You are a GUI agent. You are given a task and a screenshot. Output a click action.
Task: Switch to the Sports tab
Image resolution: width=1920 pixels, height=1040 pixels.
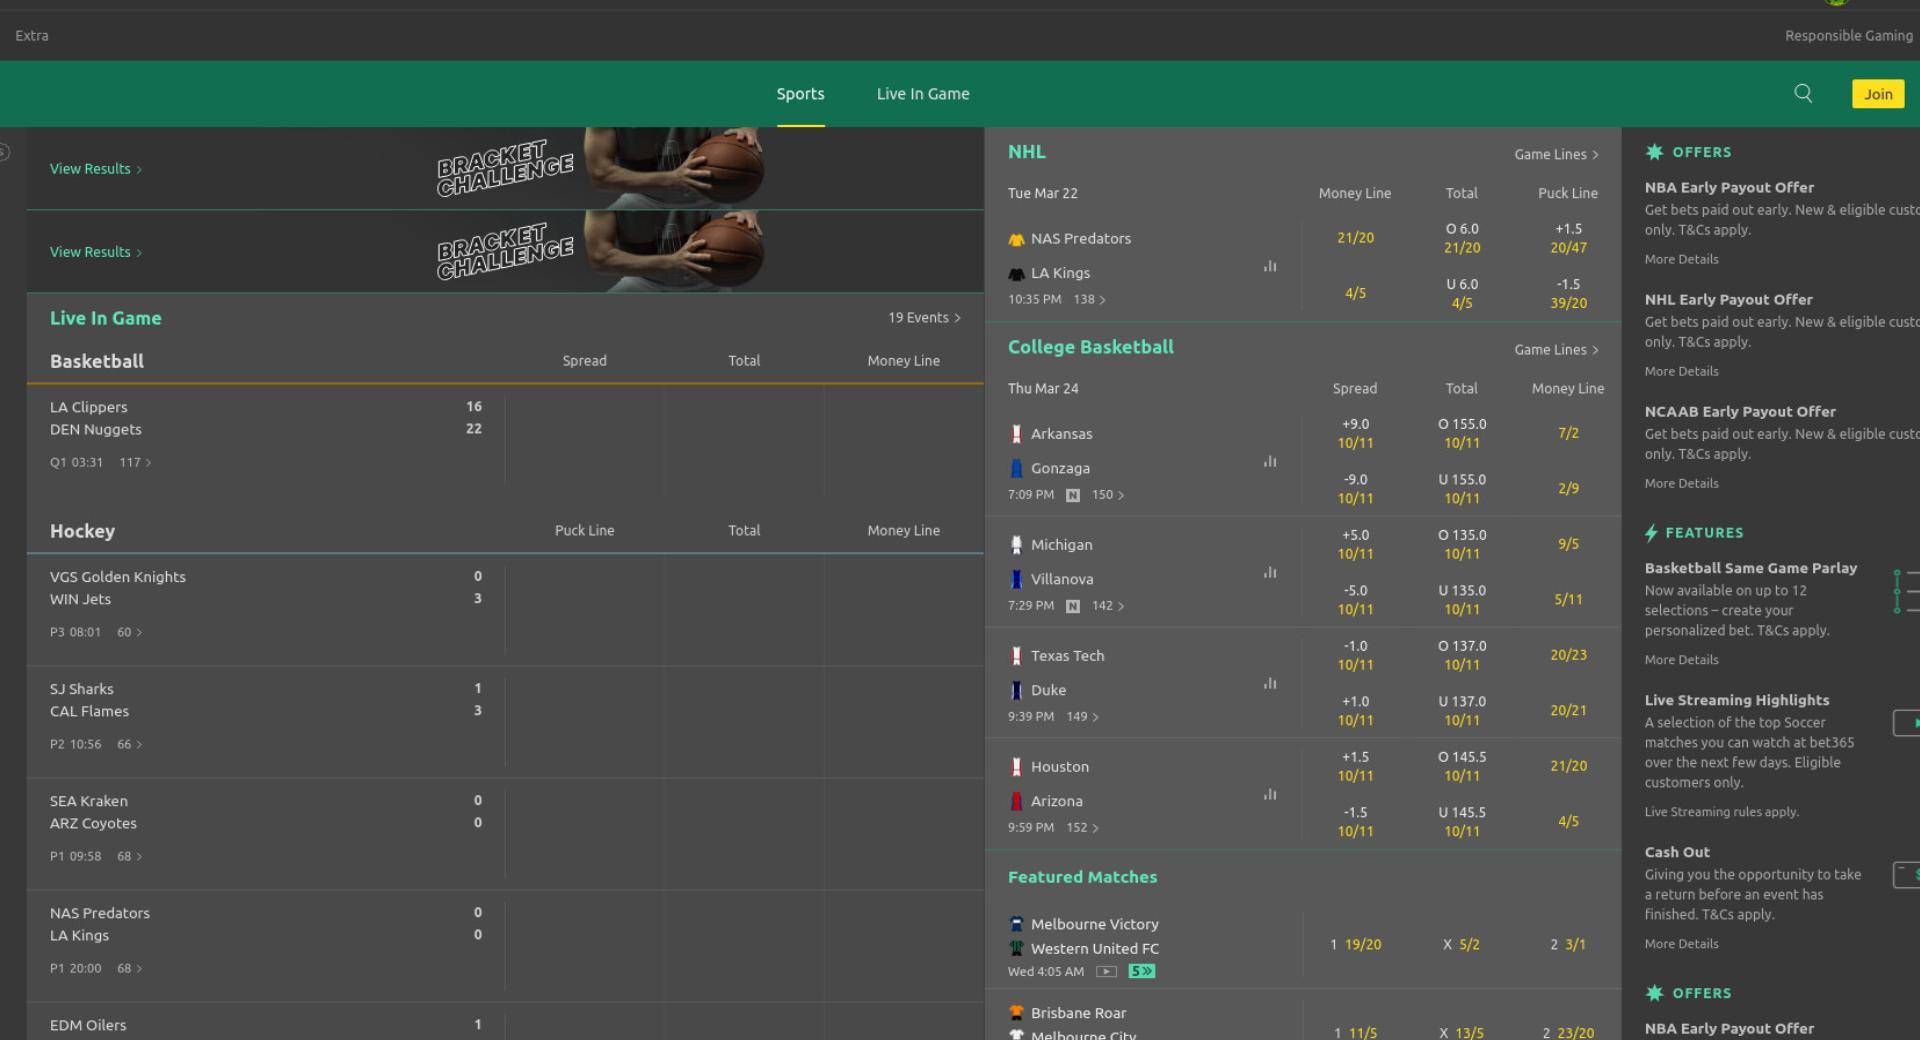click(x=800, y=94)
